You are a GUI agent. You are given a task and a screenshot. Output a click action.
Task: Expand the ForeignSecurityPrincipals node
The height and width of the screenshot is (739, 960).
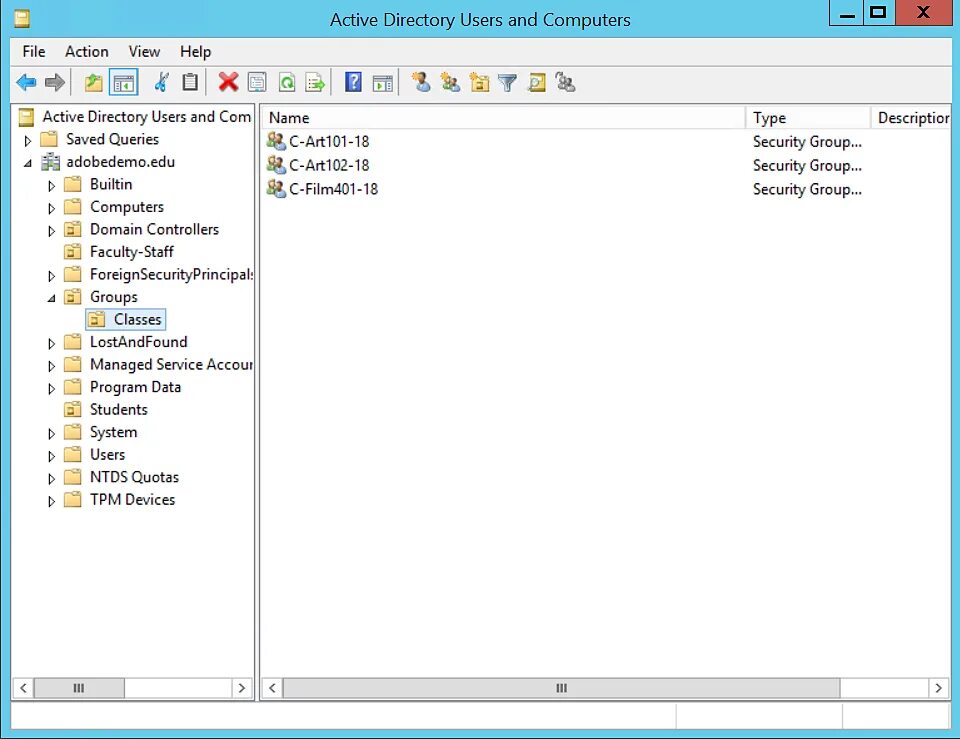51,276
